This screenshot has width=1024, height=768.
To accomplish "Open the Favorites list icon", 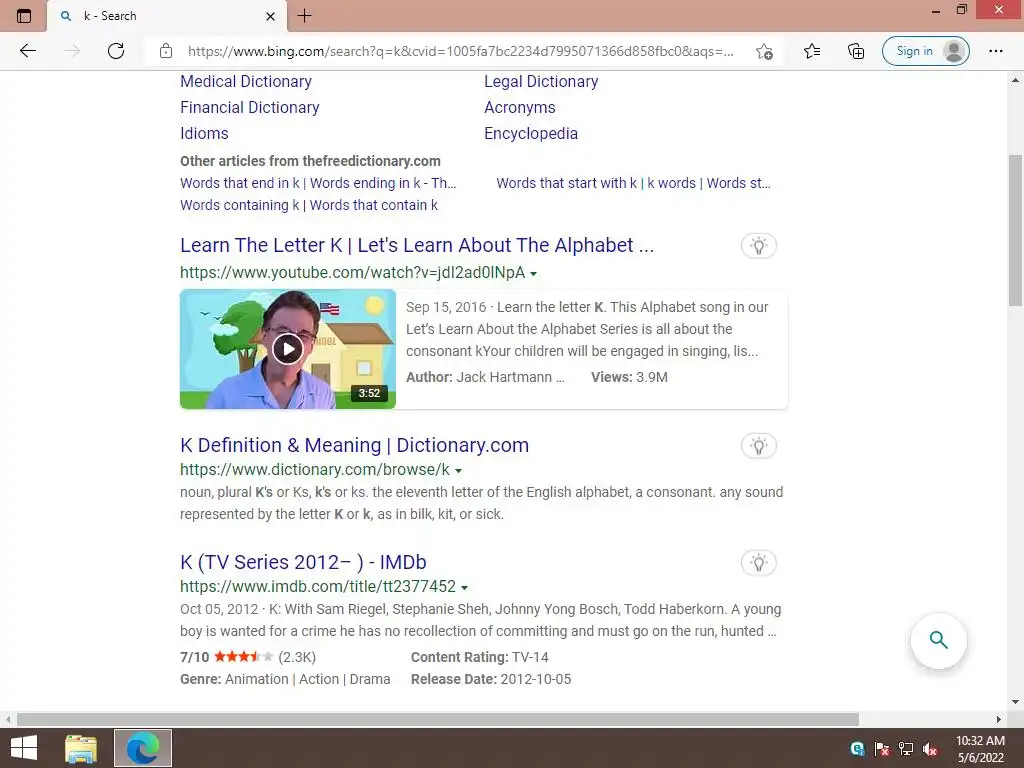I will click(x=812, y=51).
